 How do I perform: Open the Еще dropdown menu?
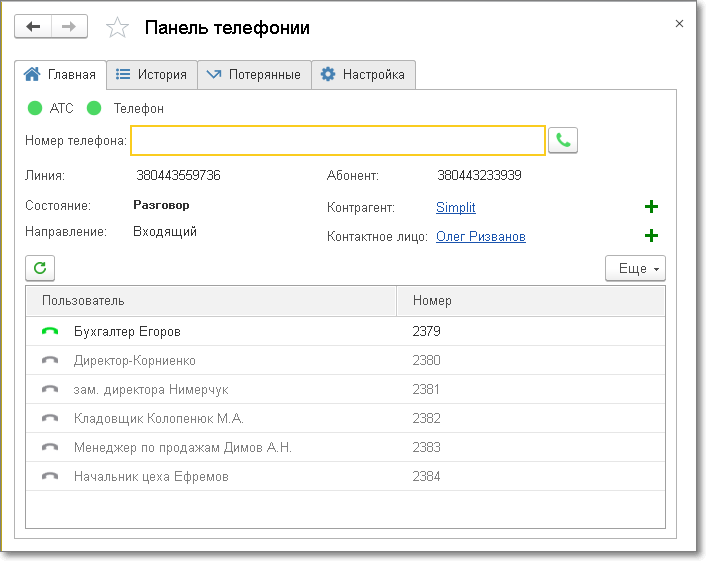tap(635, 269)
